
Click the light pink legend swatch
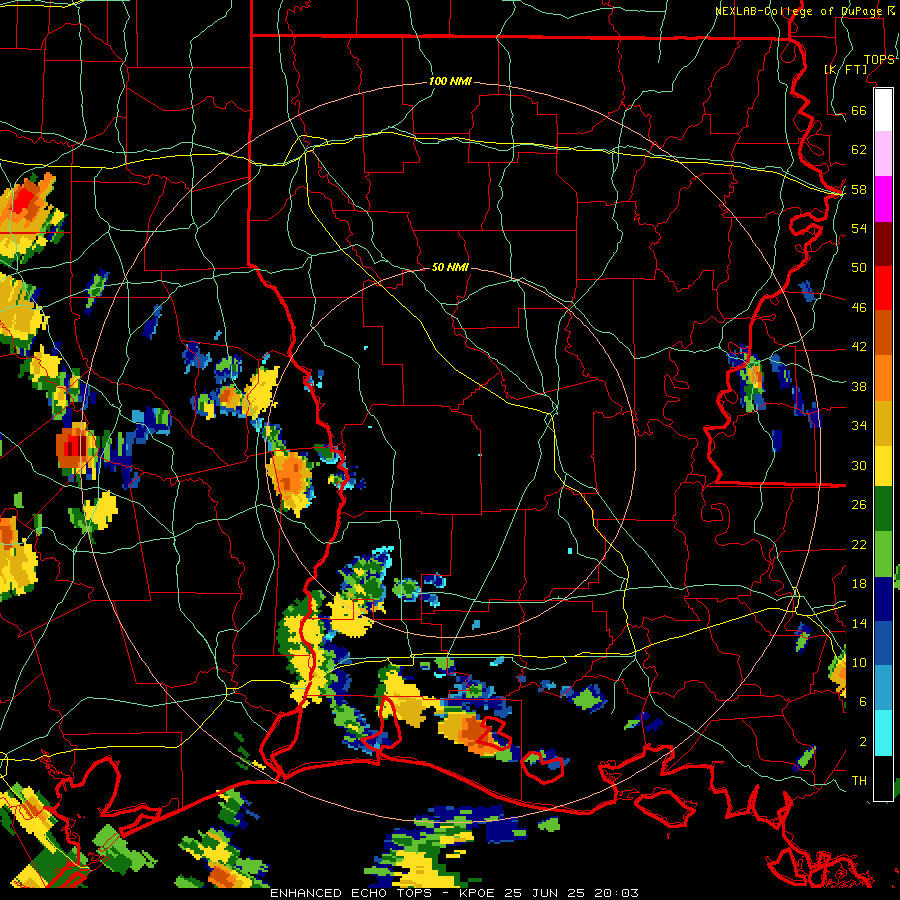[883, 154]
